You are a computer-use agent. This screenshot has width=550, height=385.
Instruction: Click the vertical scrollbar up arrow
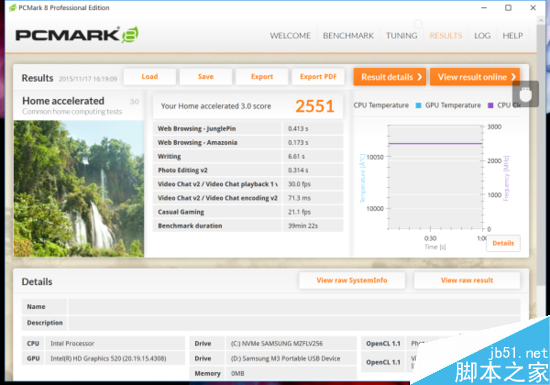[541, 21]
